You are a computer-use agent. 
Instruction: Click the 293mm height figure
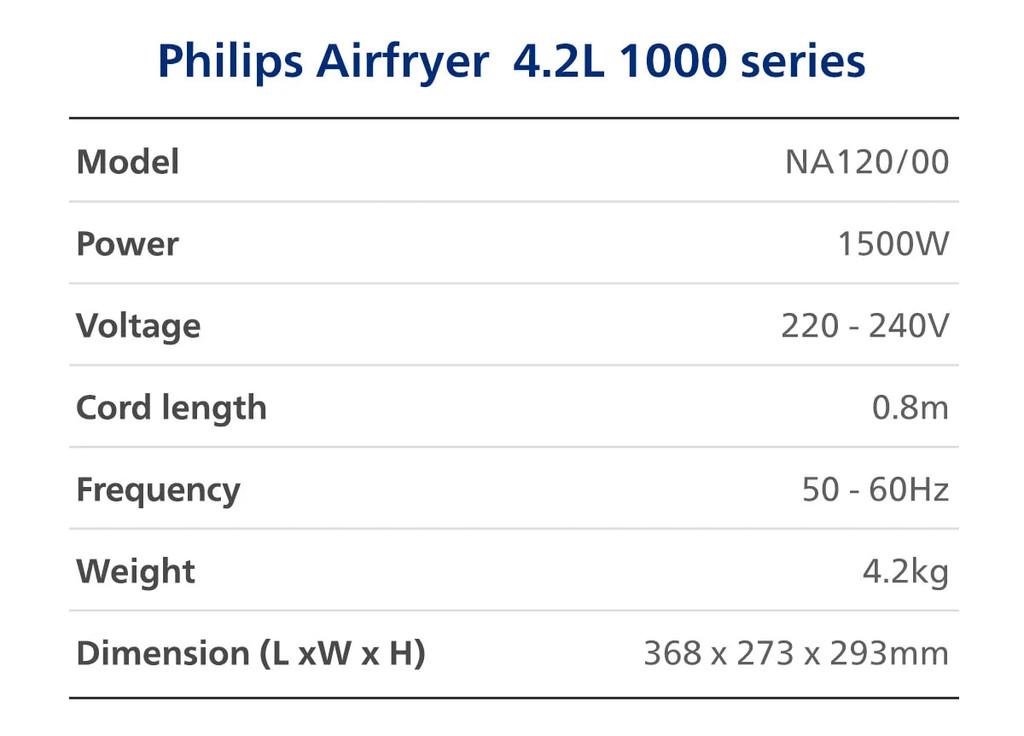(889, 654)
